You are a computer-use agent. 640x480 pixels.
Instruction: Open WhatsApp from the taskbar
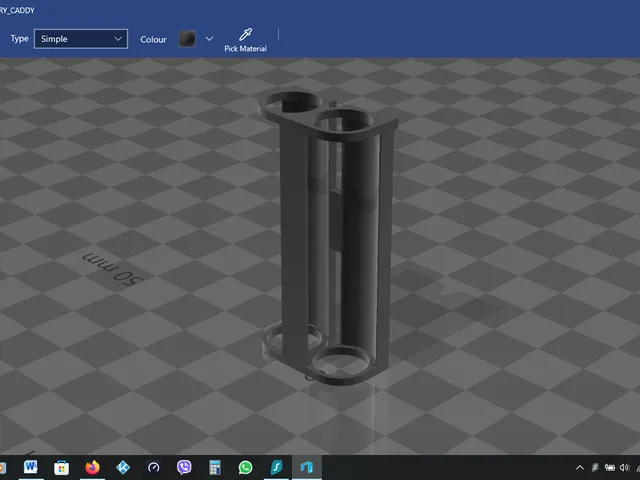coord(245,467)
